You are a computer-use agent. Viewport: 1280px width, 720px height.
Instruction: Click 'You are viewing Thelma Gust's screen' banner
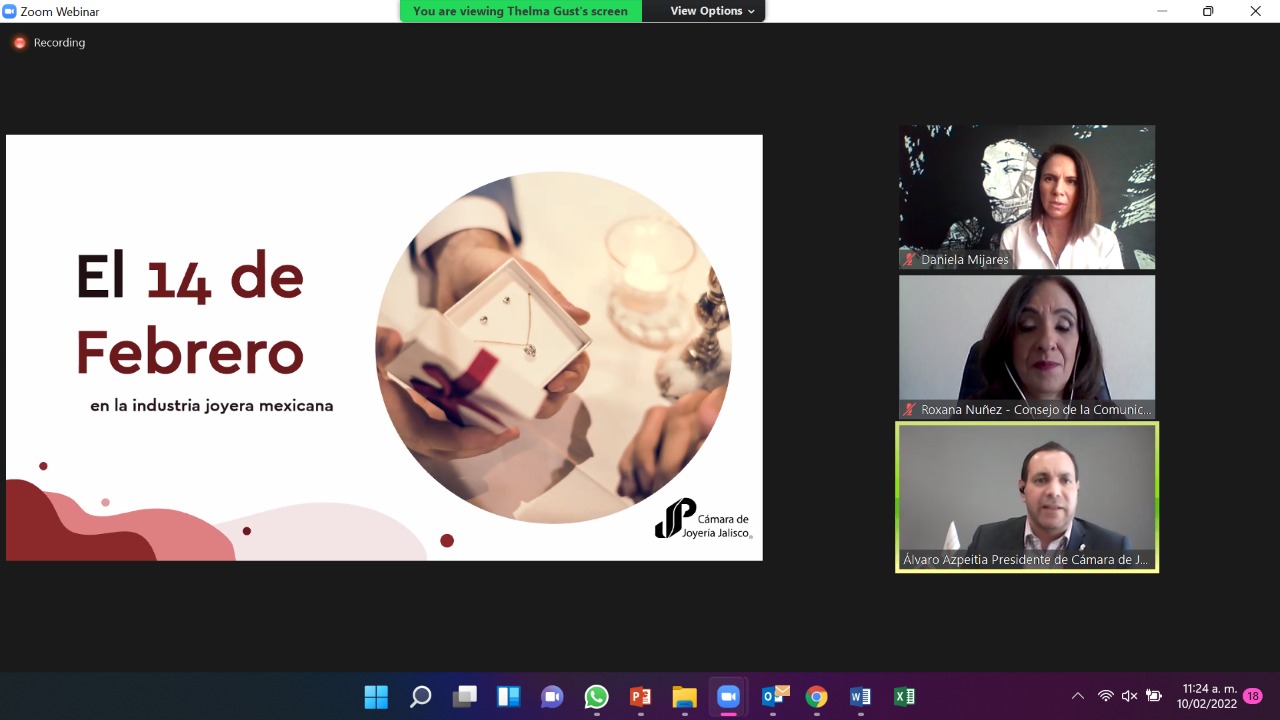click(x=520, y=11)
